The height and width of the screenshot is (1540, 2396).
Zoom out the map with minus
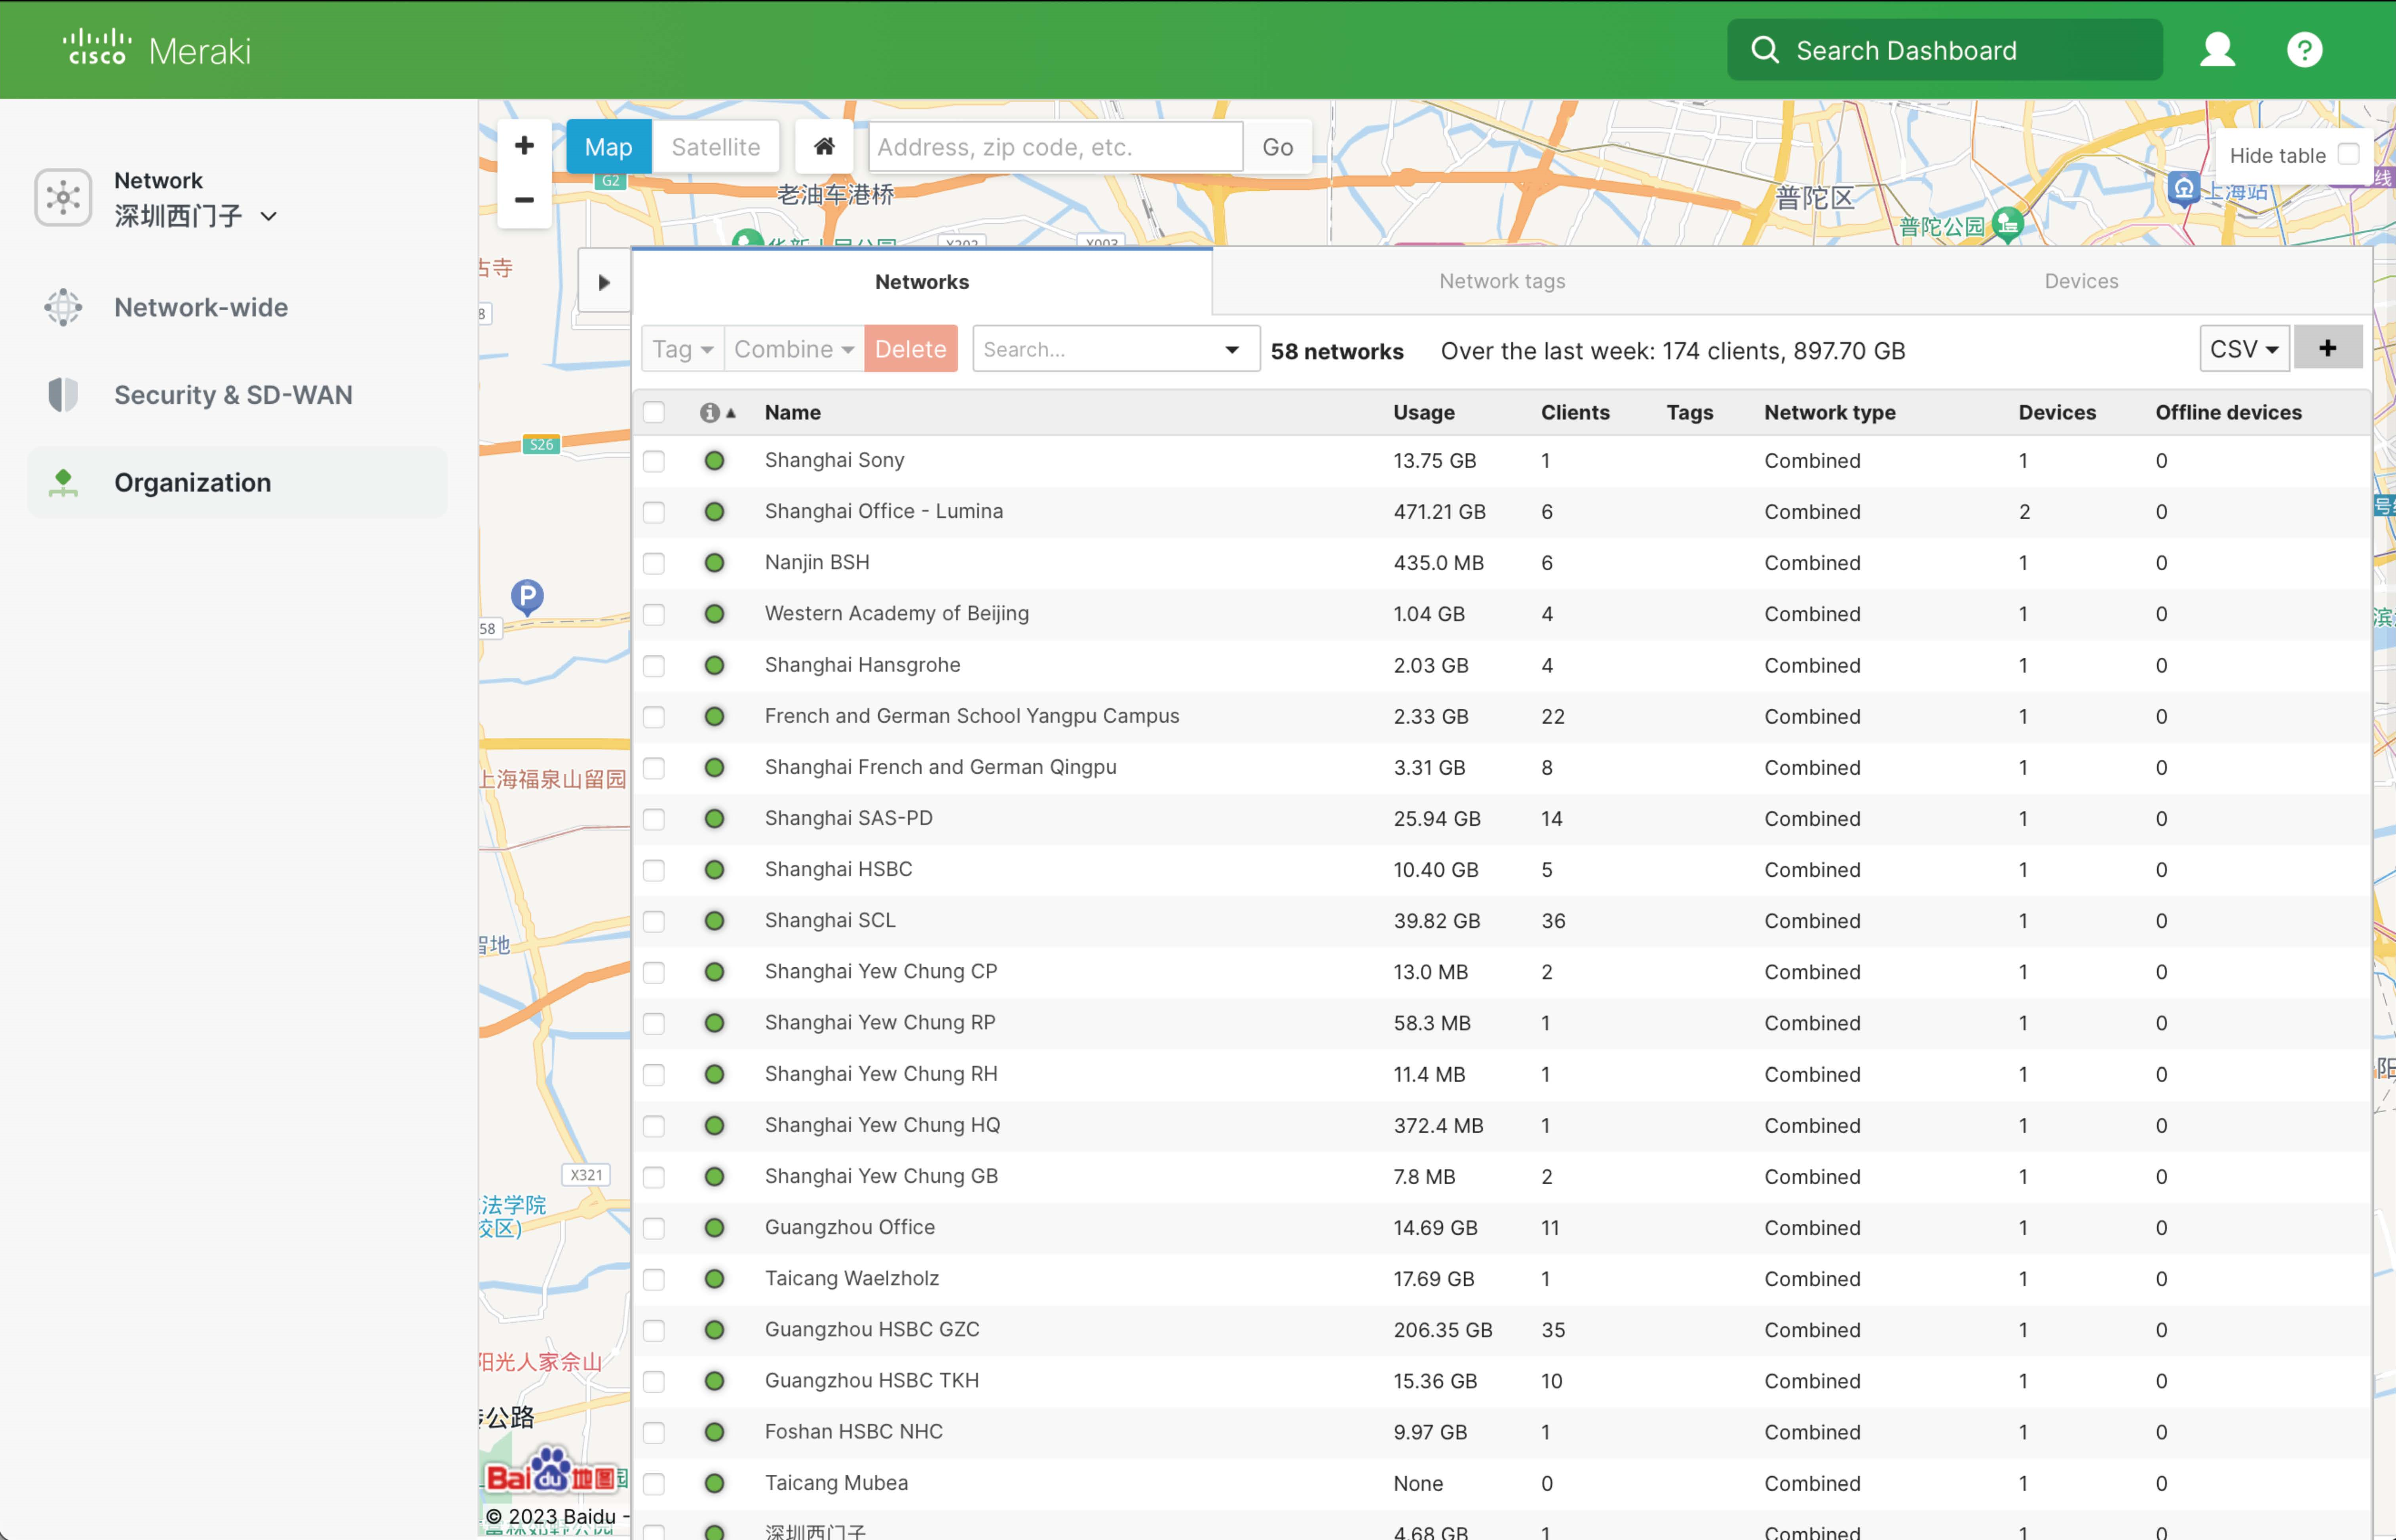pos(524,200)
